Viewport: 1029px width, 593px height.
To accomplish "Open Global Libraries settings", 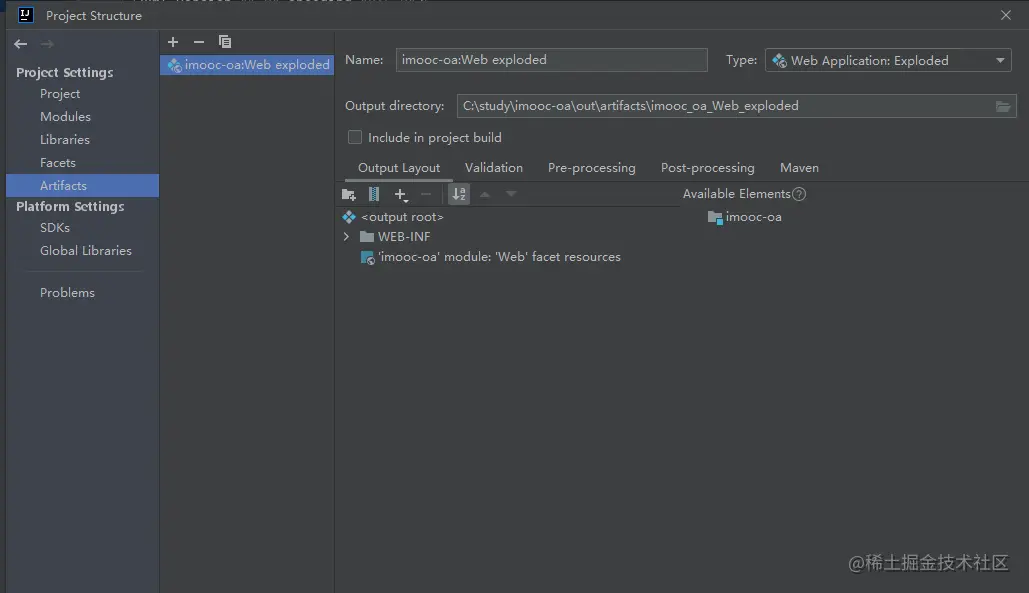I will click(x=85, y=251).
